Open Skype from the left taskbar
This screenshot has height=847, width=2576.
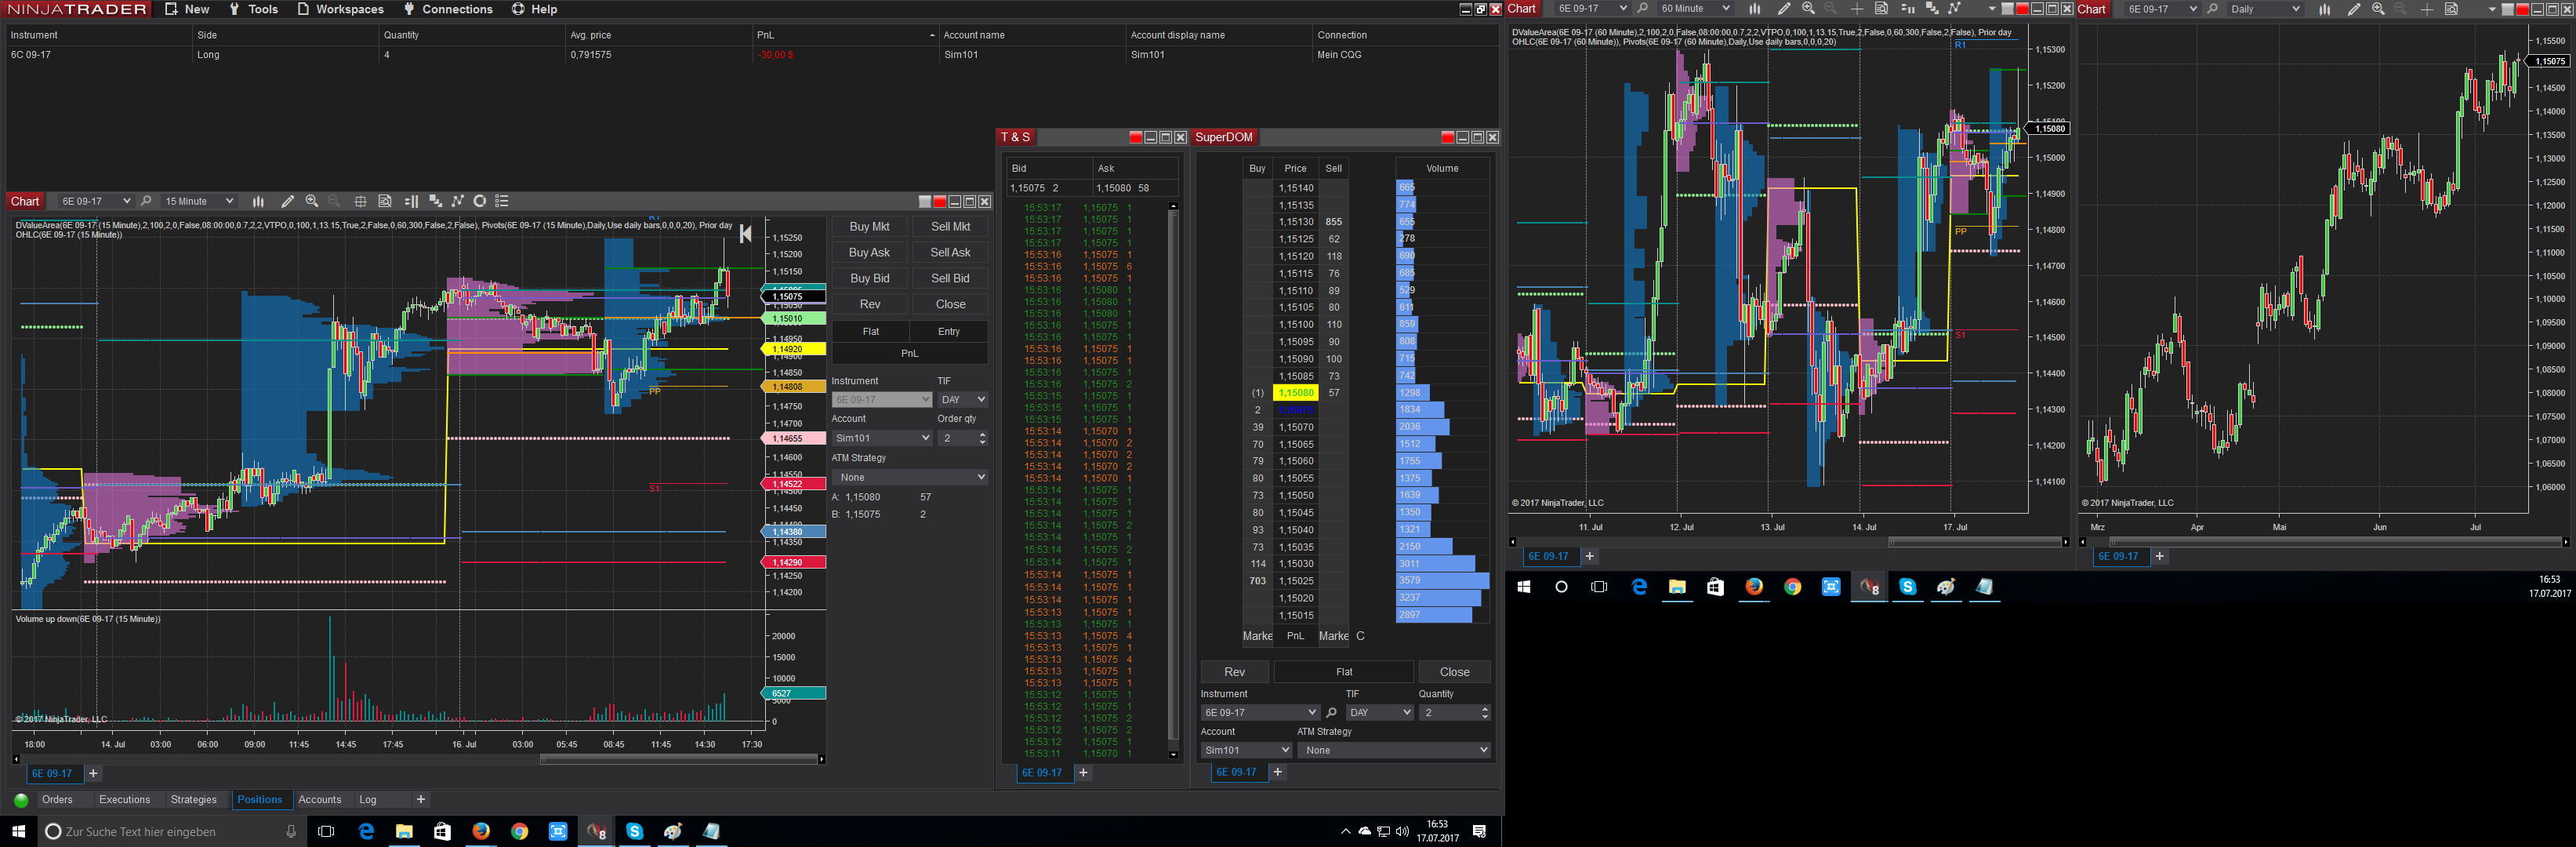click(634, 832)
